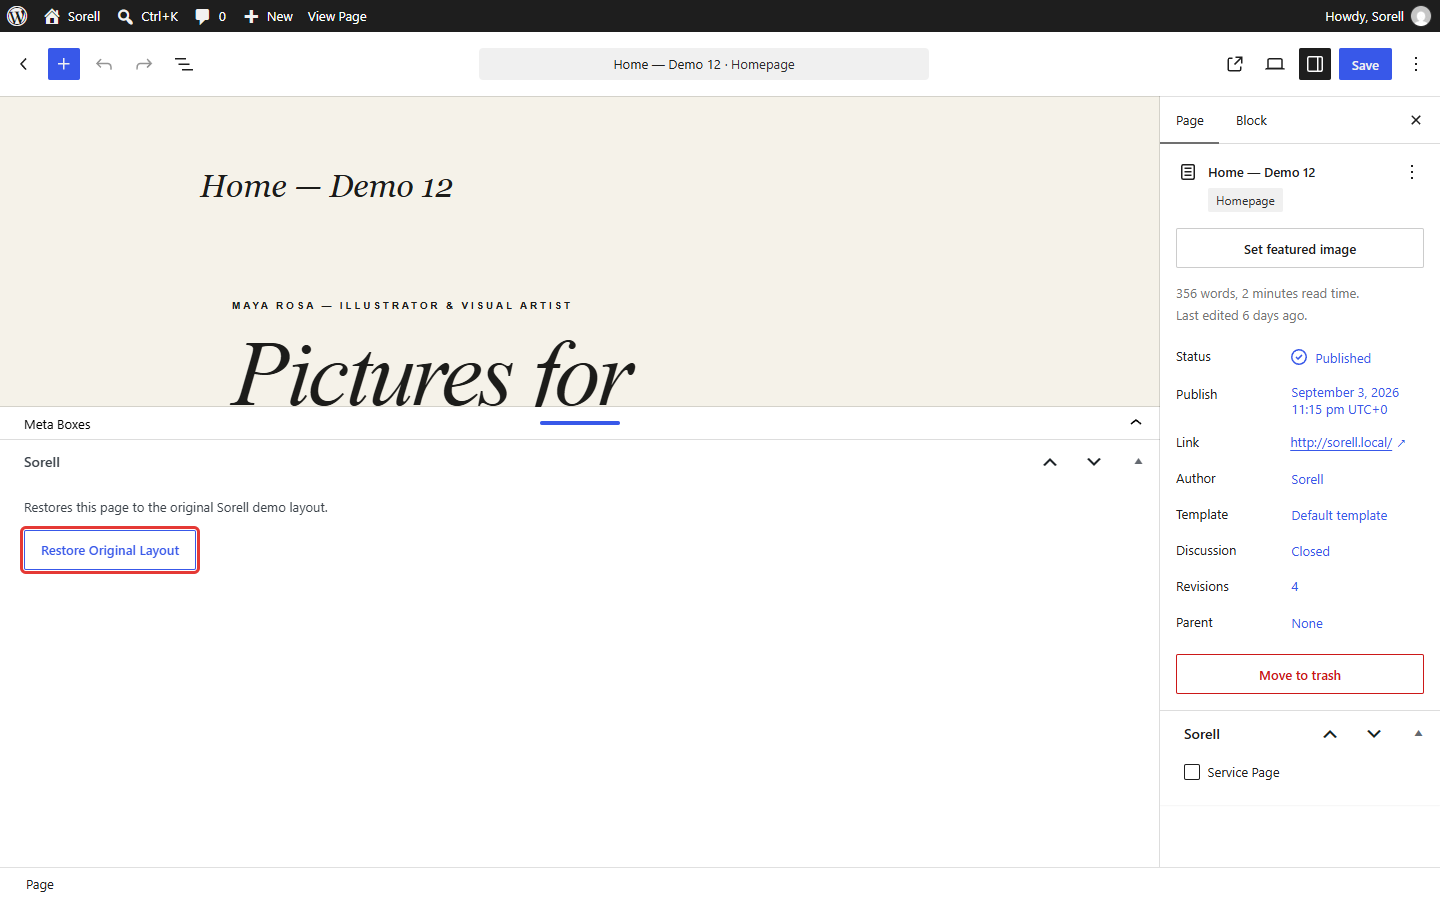Collapse the sidebar Sorell panel
1440x900 pixels.
1418,734
